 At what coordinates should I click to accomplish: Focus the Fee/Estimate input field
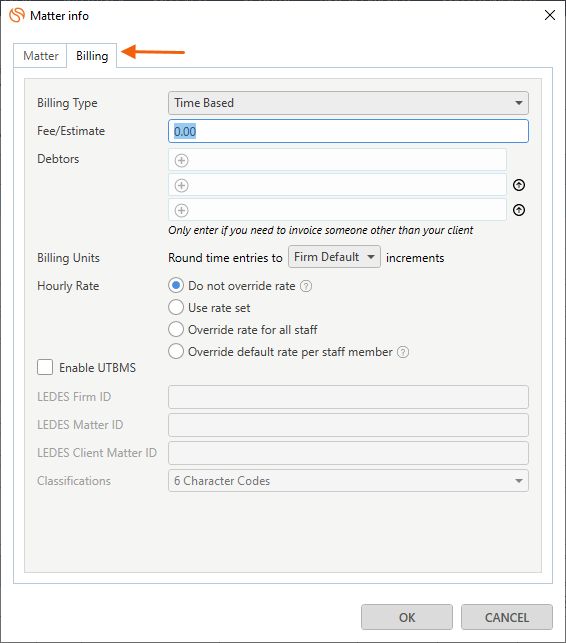348,131
